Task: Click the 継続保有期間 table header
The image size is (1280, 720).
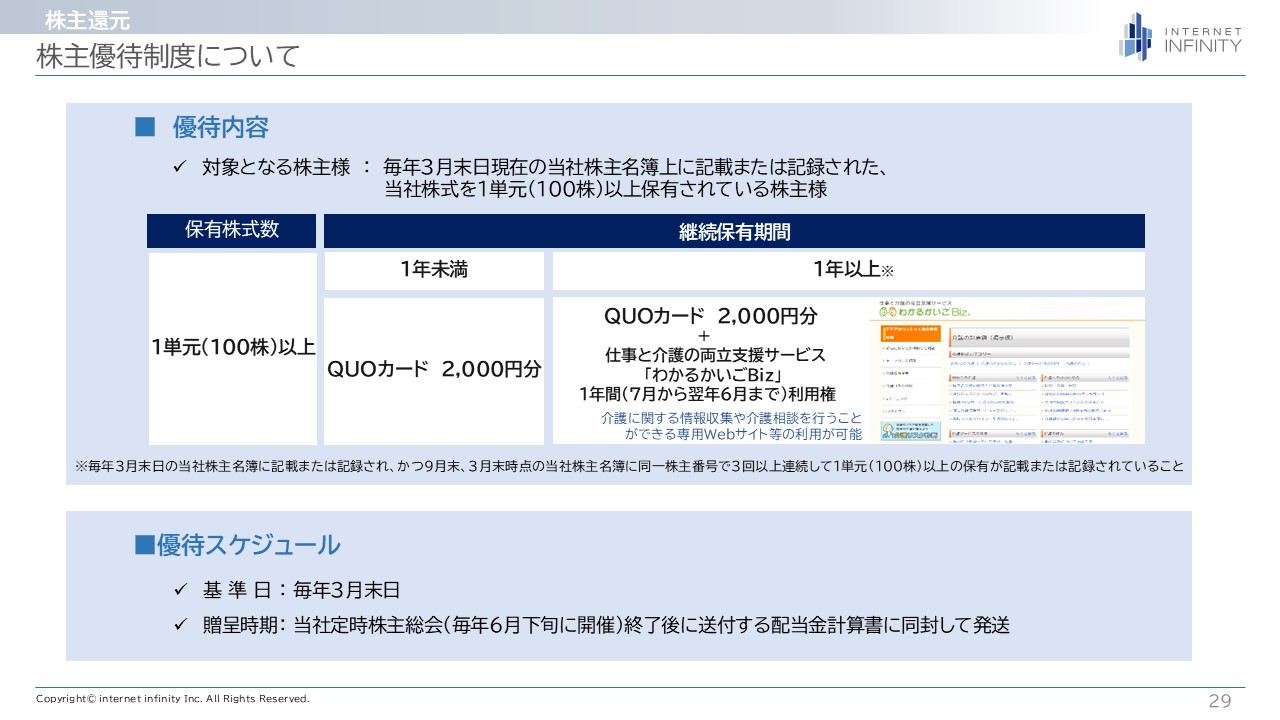Action: point(734,232)
